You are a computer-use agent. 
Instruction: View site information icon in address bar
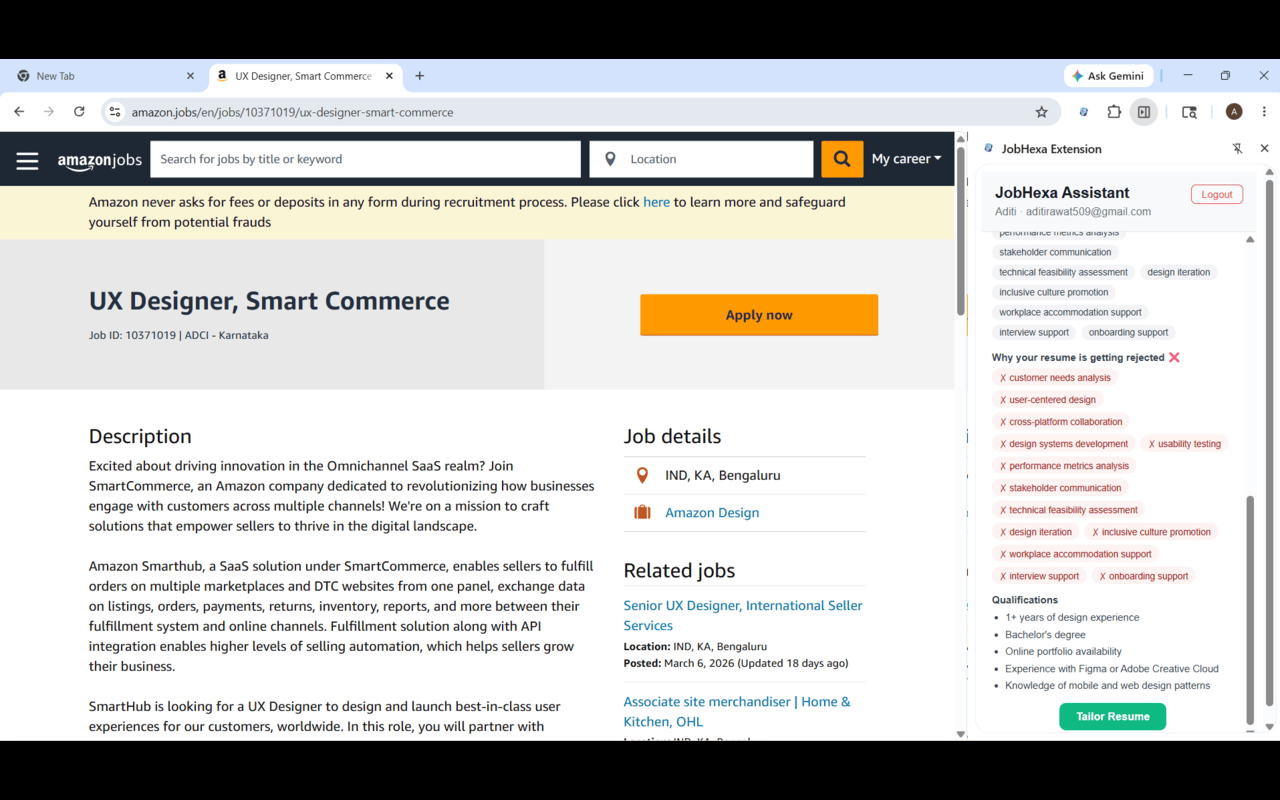tap(115, 112)
